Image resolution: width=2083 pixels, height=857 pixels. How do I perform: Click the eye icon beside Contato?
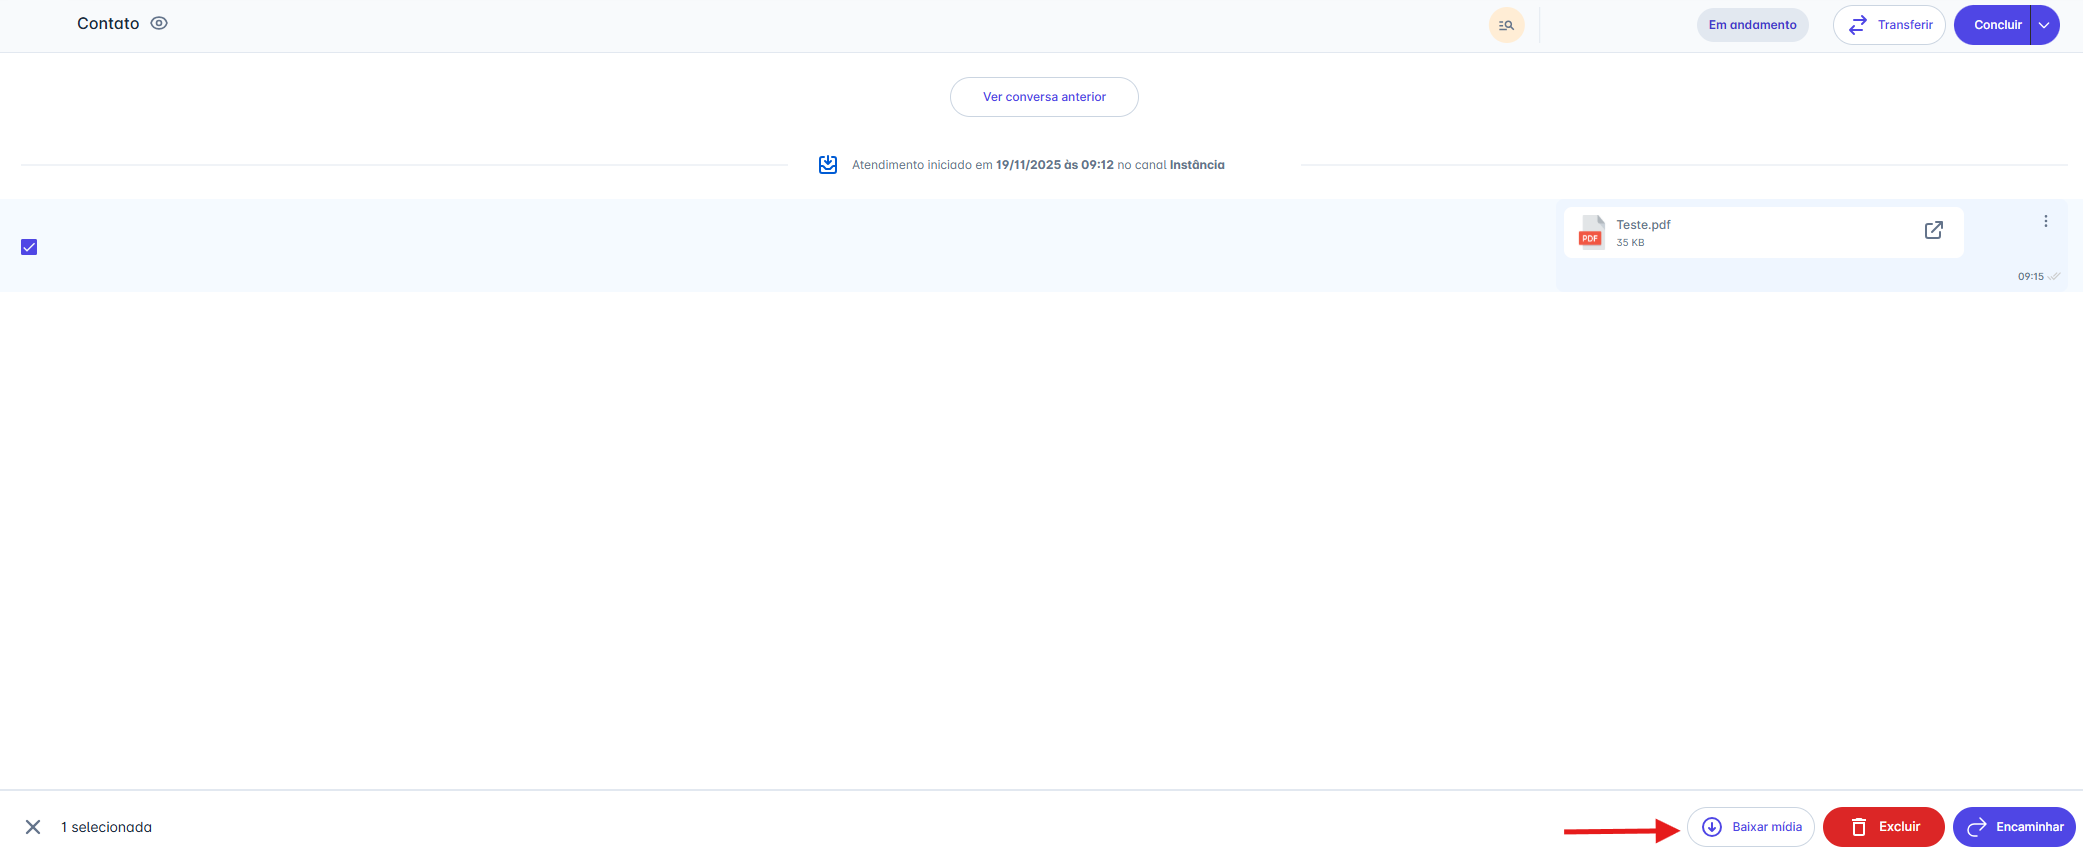pos(159,23)
